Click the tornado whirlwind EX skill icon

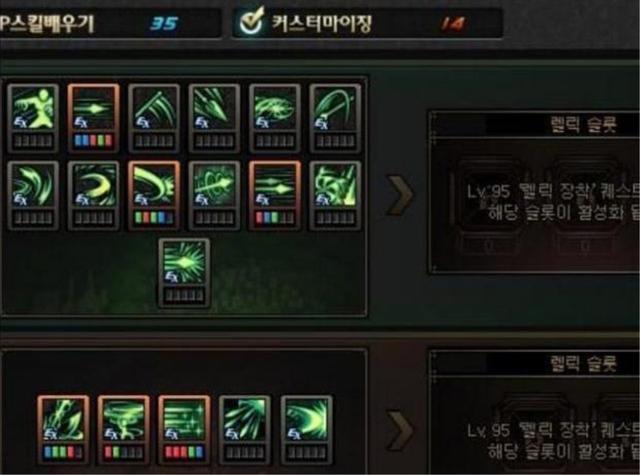[124, 420]
